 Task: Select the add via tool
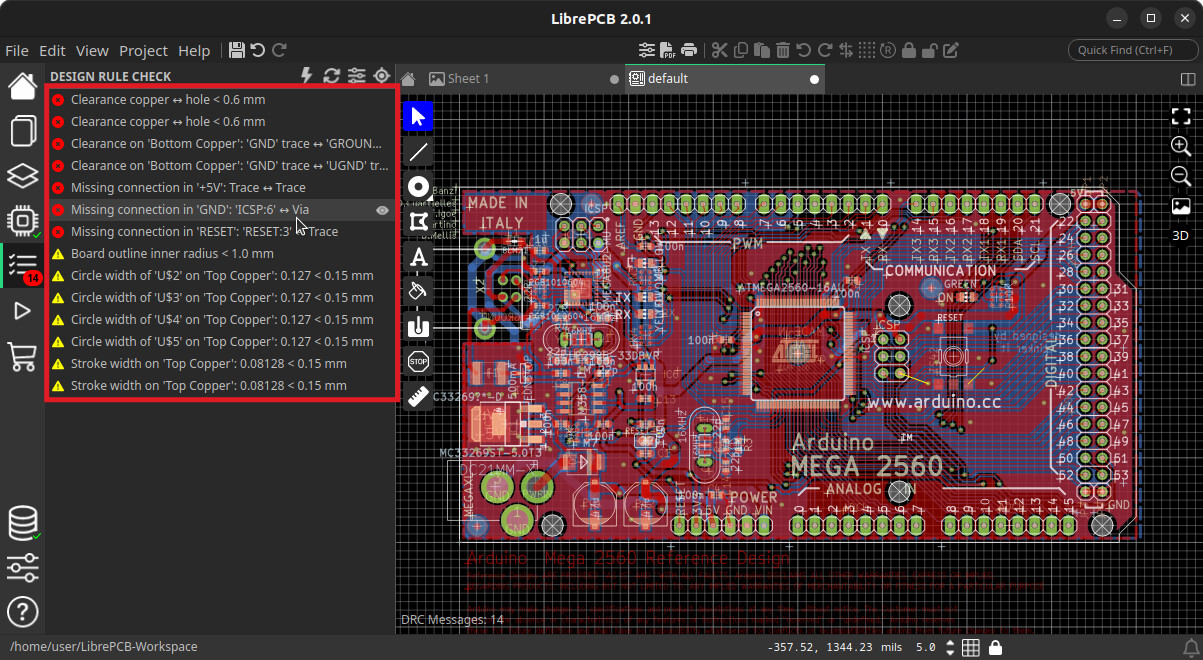(x=418, y=187)
